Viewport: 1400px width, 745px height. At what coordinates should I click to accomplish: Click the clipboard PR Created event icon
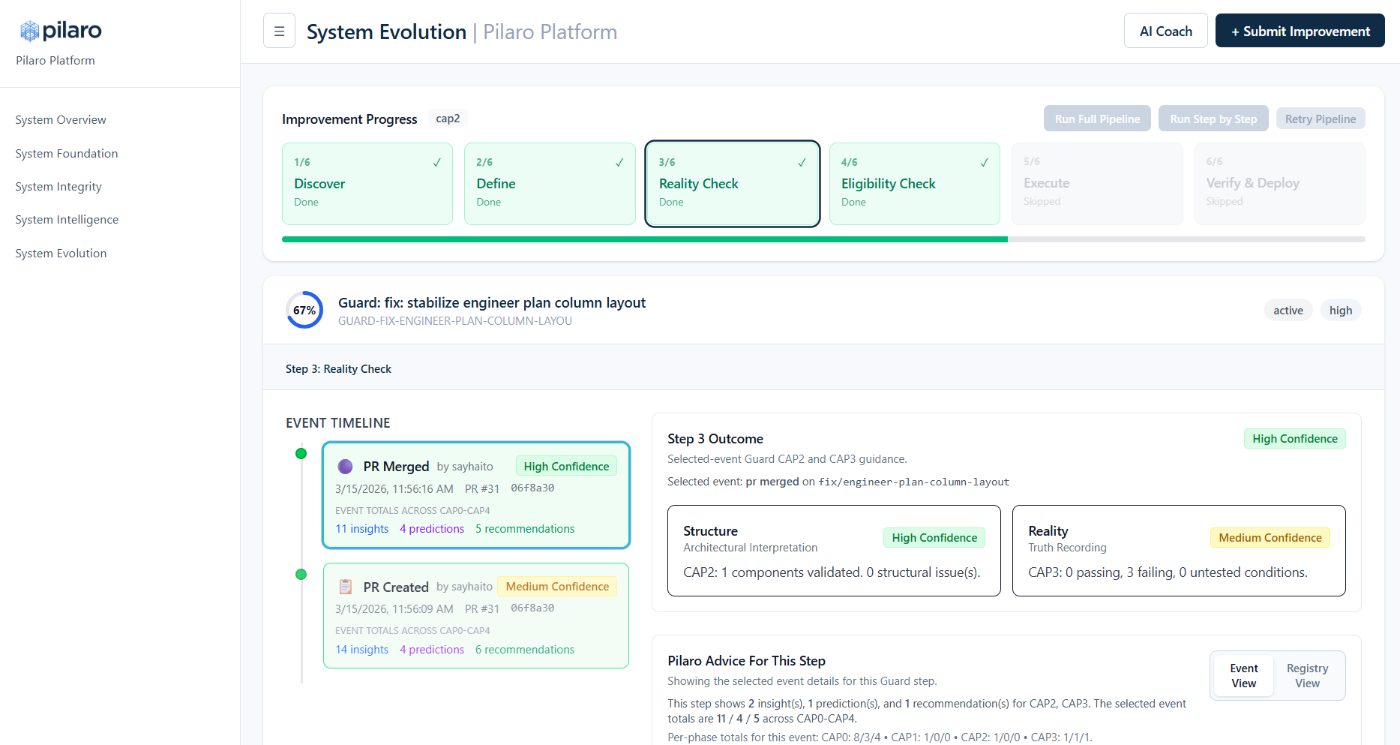pyautogui.click(x=345, y=587)
